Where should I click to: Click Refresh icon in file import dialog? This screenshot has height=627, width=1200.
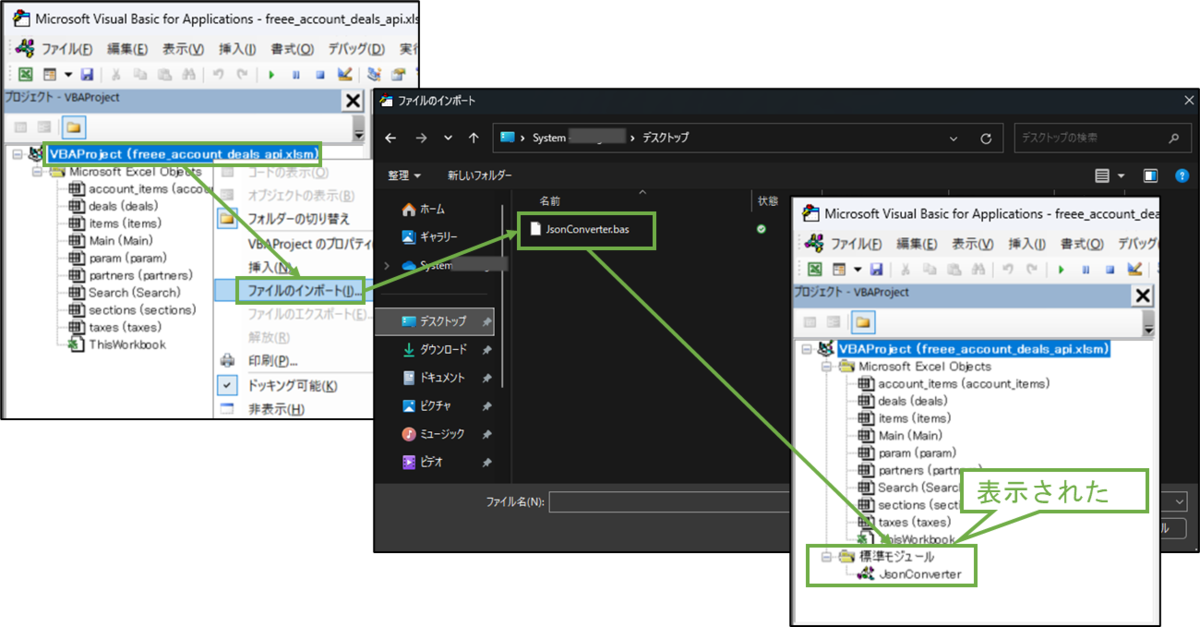click(x=986, y=138)
